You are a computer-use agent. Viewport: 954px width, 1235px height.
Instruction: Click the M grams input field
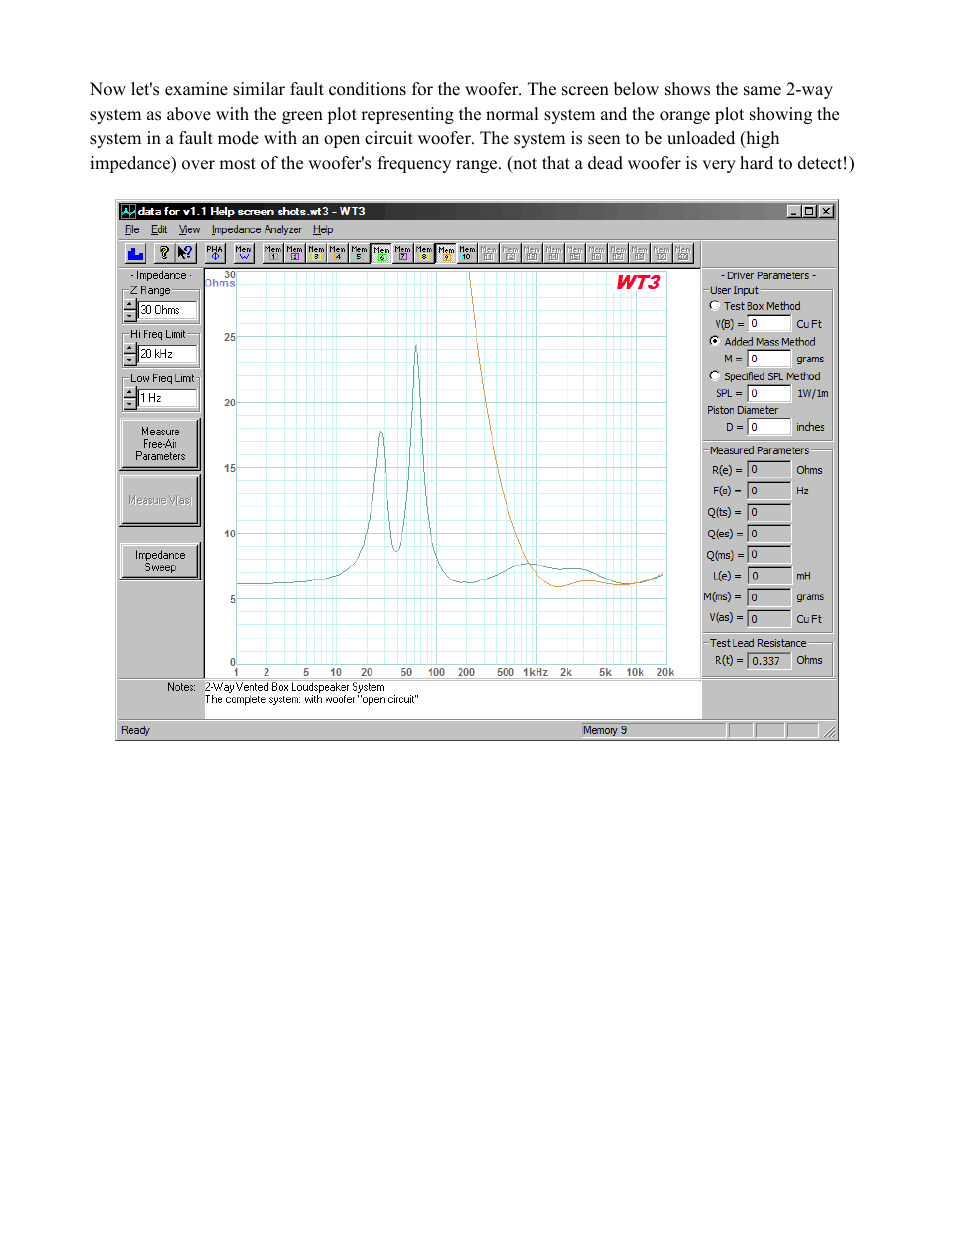[x=769, y=359]
